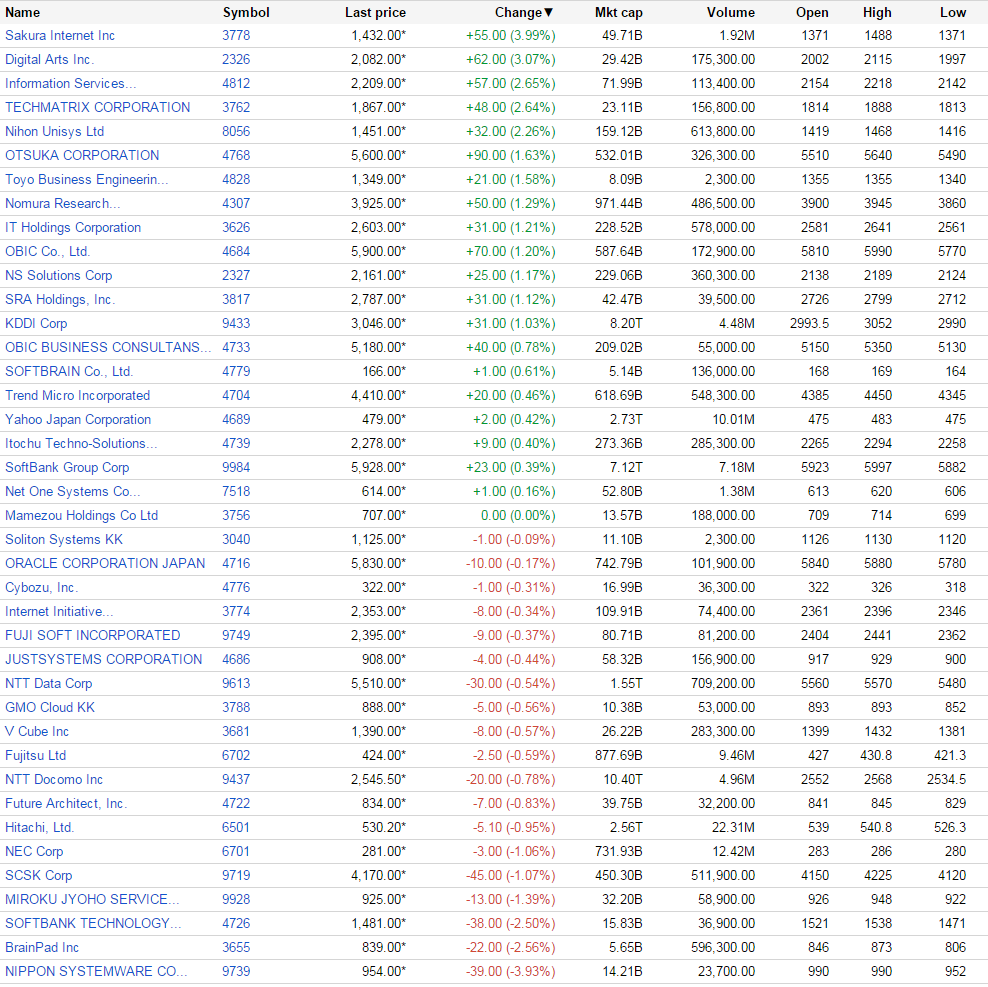Image resolution: width=988 pixels, height=987 pixels.
Task: Open FUJI SOFT INCORPORATED link
Action: [x=93, y=635]
